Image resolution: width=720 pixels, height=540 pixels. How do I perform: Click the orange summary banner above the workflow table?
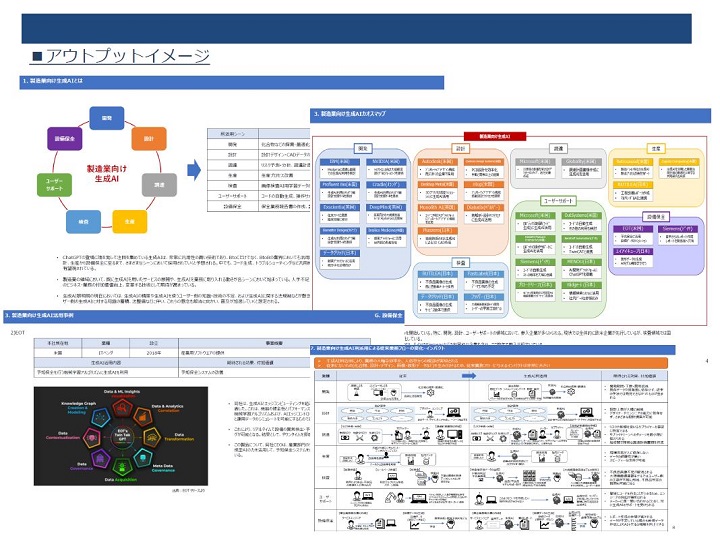tap(491, 363)
